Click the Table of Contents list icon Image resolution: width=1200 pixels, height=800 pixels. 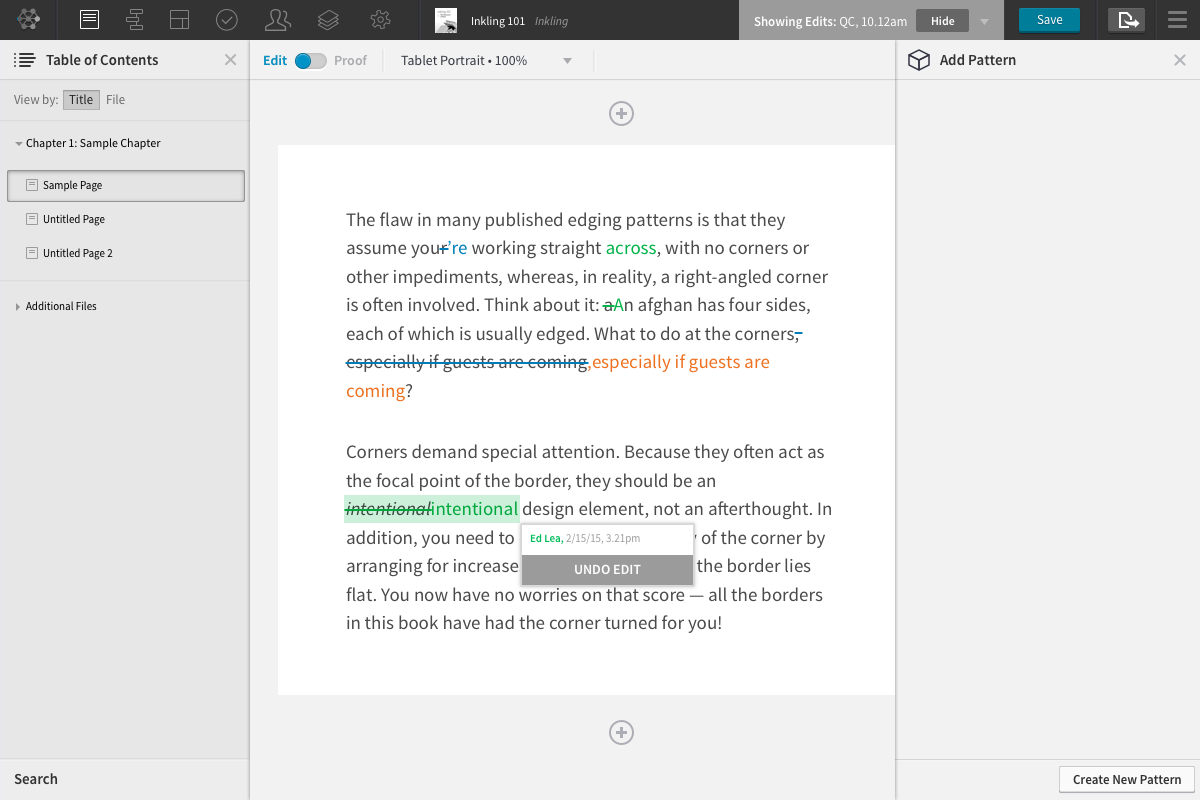pyautogui.click(x=25, y=60)
